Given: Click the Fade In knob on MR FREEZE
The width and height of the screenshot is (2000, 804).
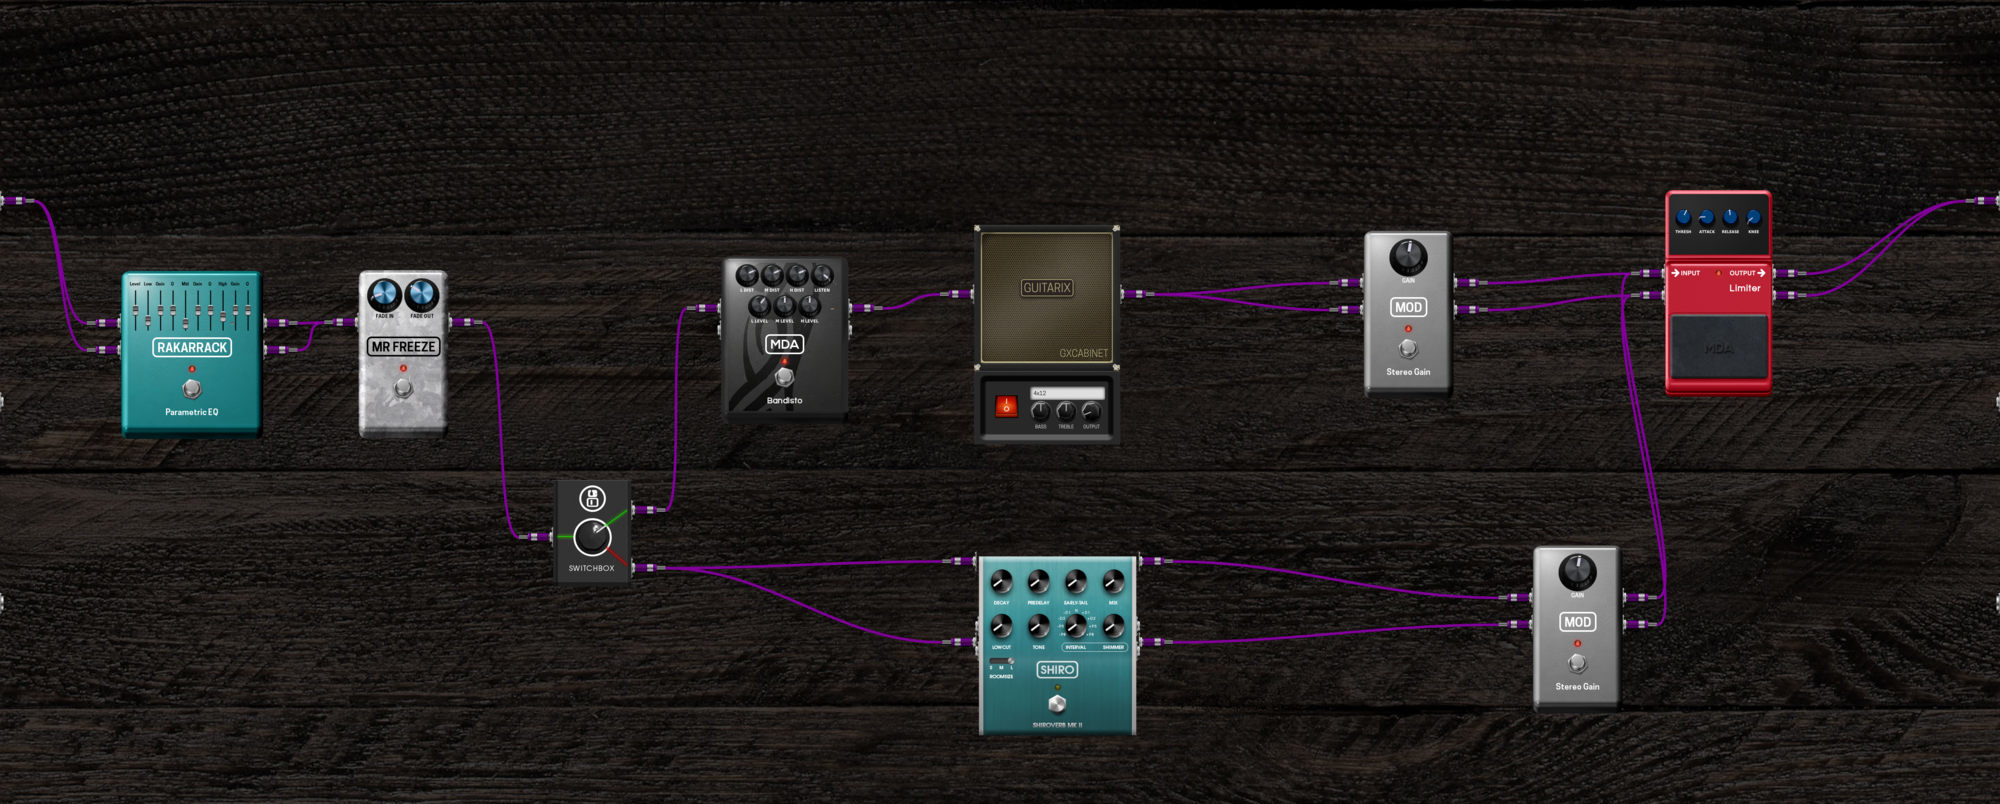Looking at the screenshot, I should 384,295.
